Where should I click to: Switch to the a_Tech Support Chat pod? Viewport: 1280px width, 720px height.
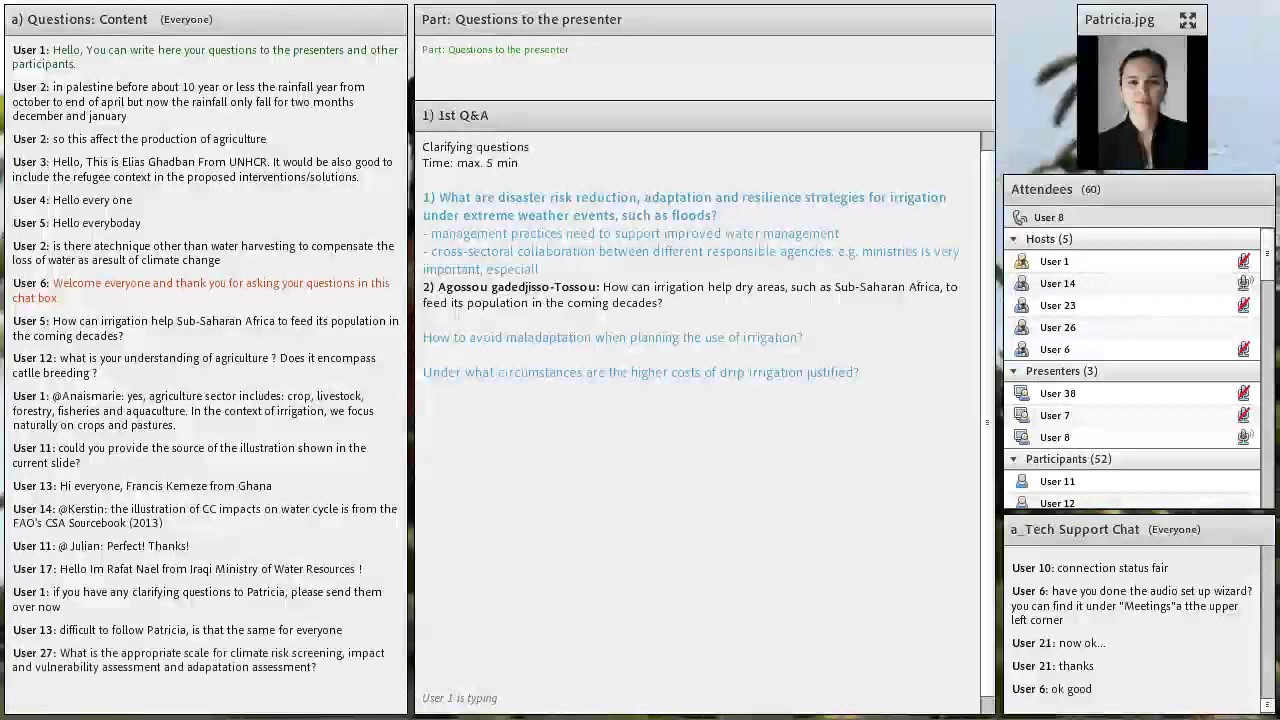pyautogui.click(x=1075, y=529)
